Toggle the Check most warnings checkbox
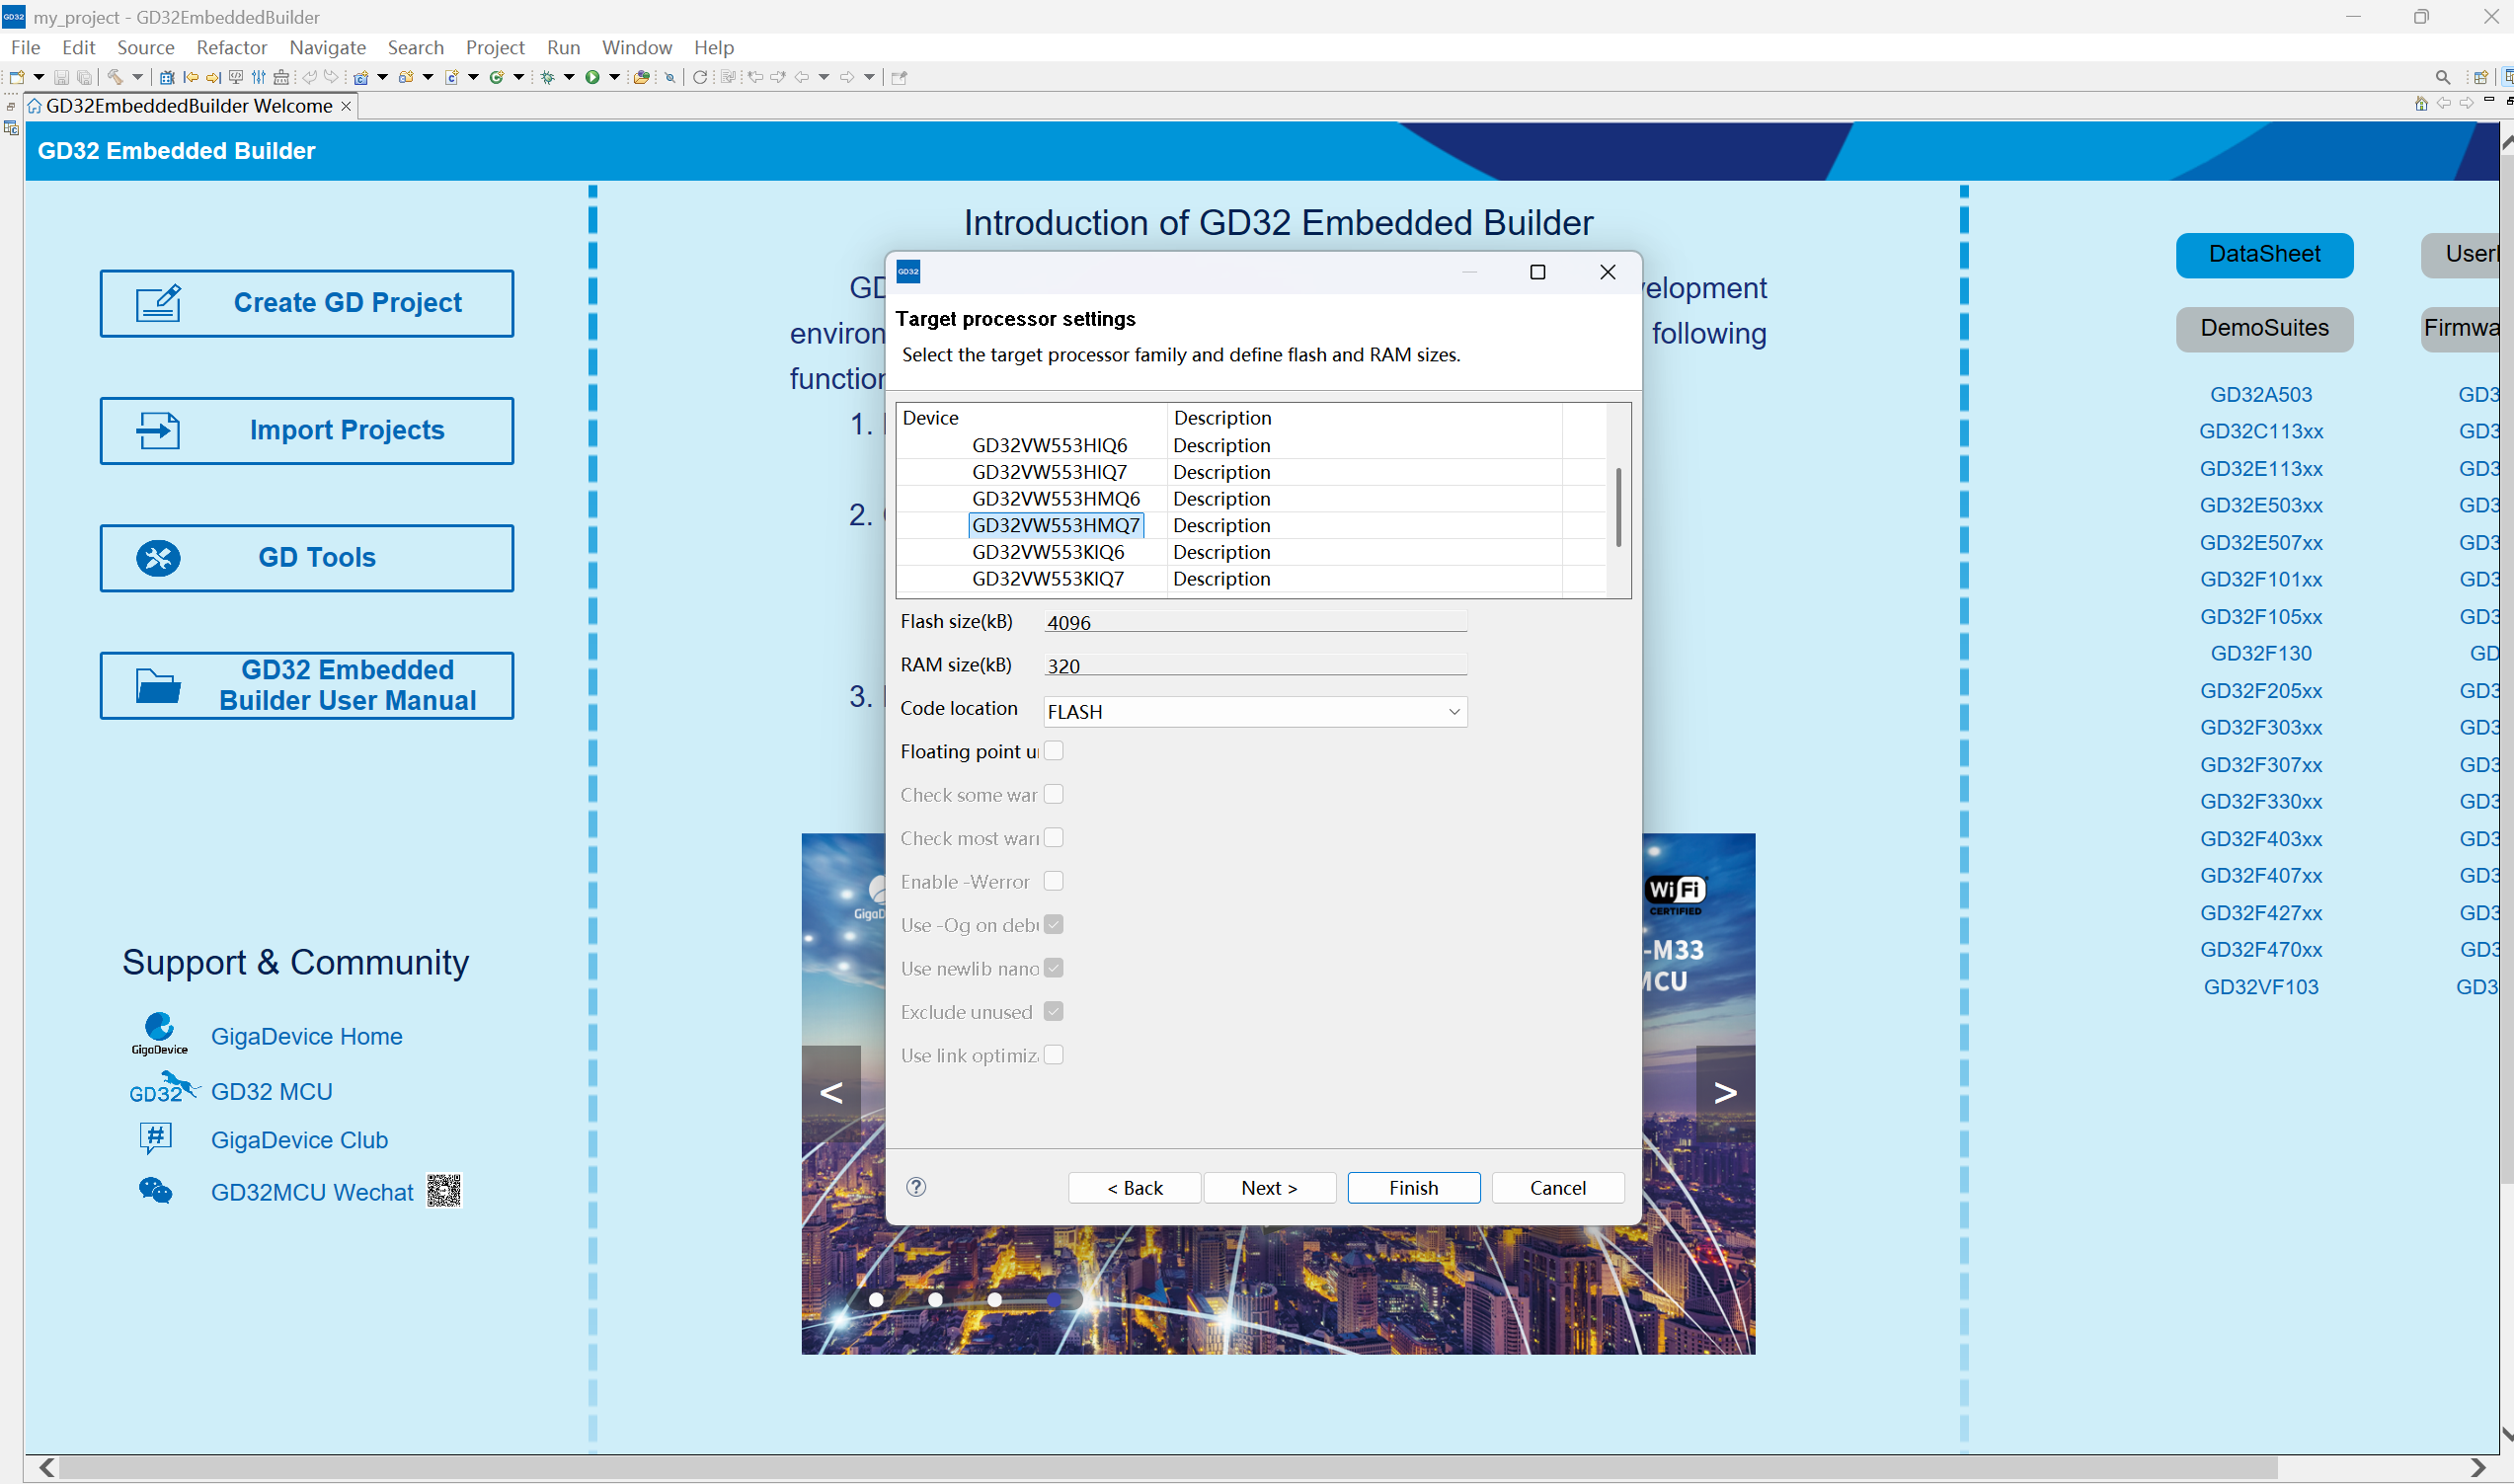2514x1484 pixels. point(1053,838)
